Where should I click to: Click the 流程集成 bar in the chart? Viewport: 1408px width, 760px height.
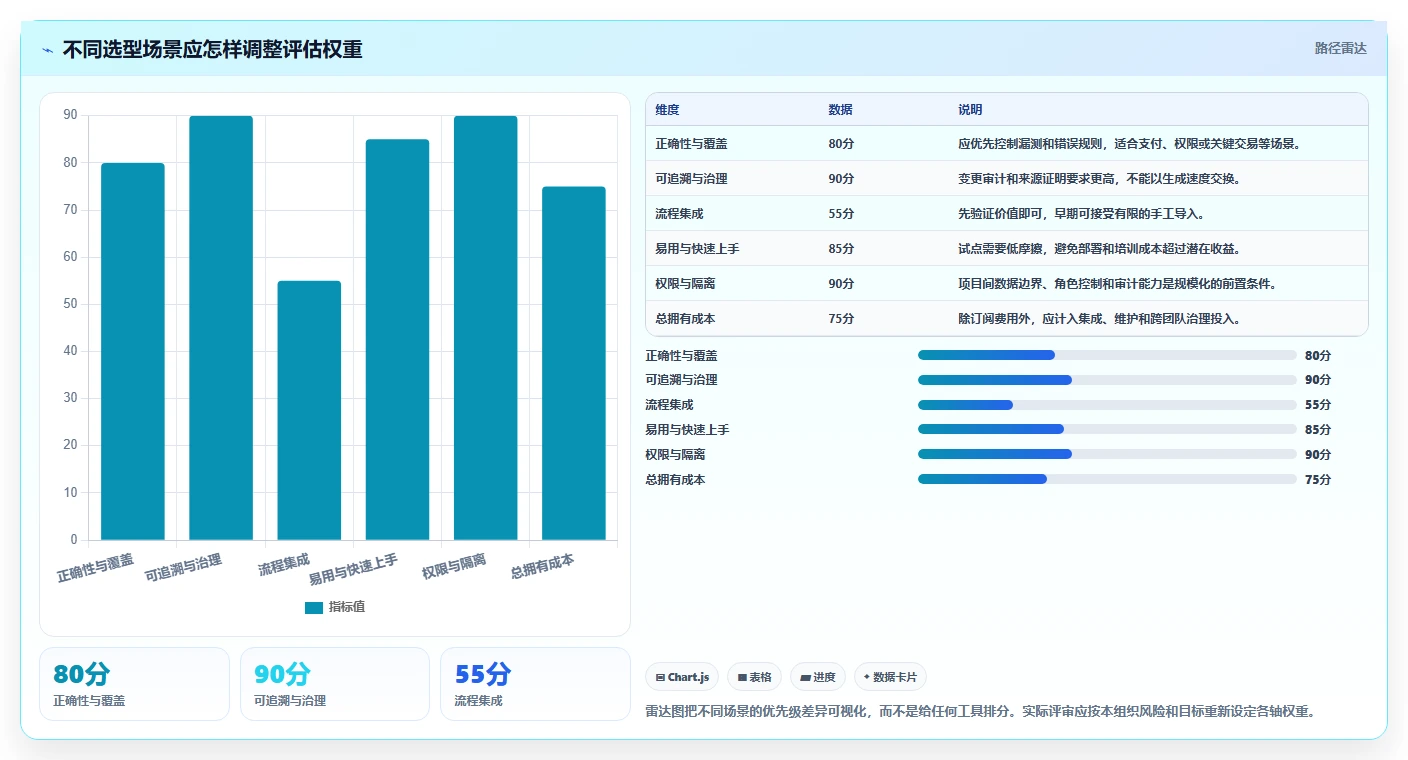tap(309, 410)
